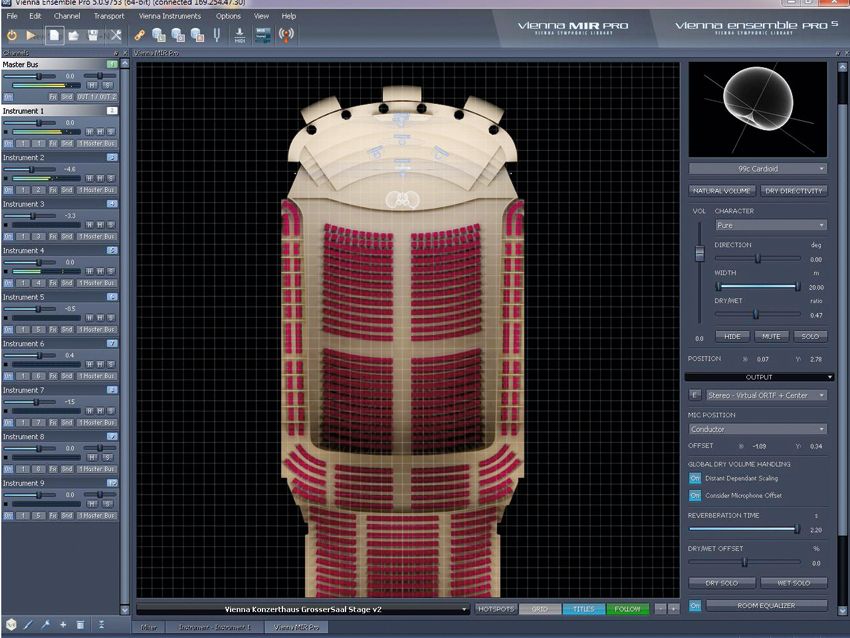Open the Transport menu

(x=109, y=16)
